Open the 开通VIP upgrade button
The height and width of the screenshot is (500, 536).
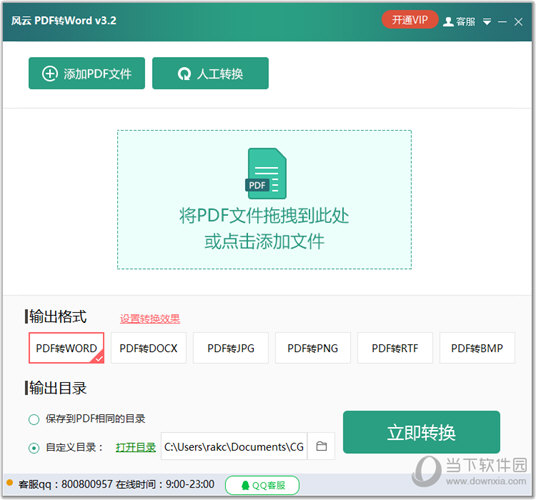click(x=410, y=20)
